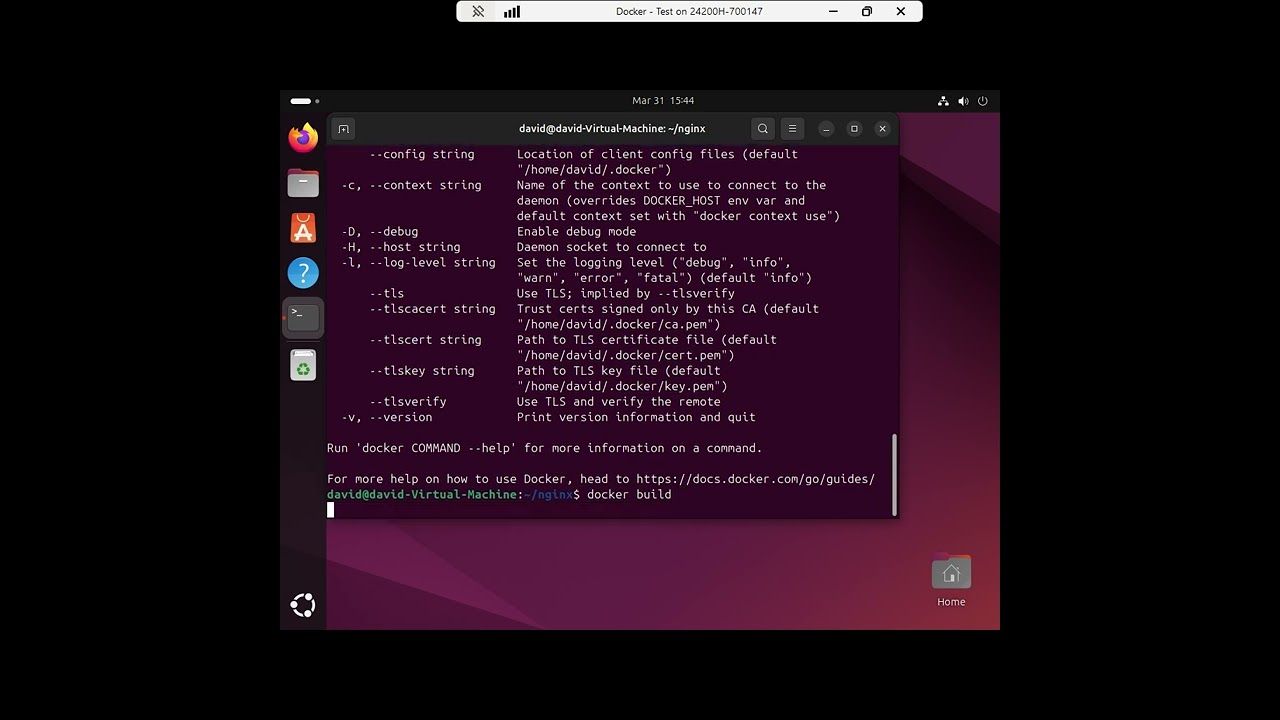Image resolution: width=1280 pixels, height=720 pixels.
Task: Open Firefox from the Ubuntu dock
Action: click(303, 137)
